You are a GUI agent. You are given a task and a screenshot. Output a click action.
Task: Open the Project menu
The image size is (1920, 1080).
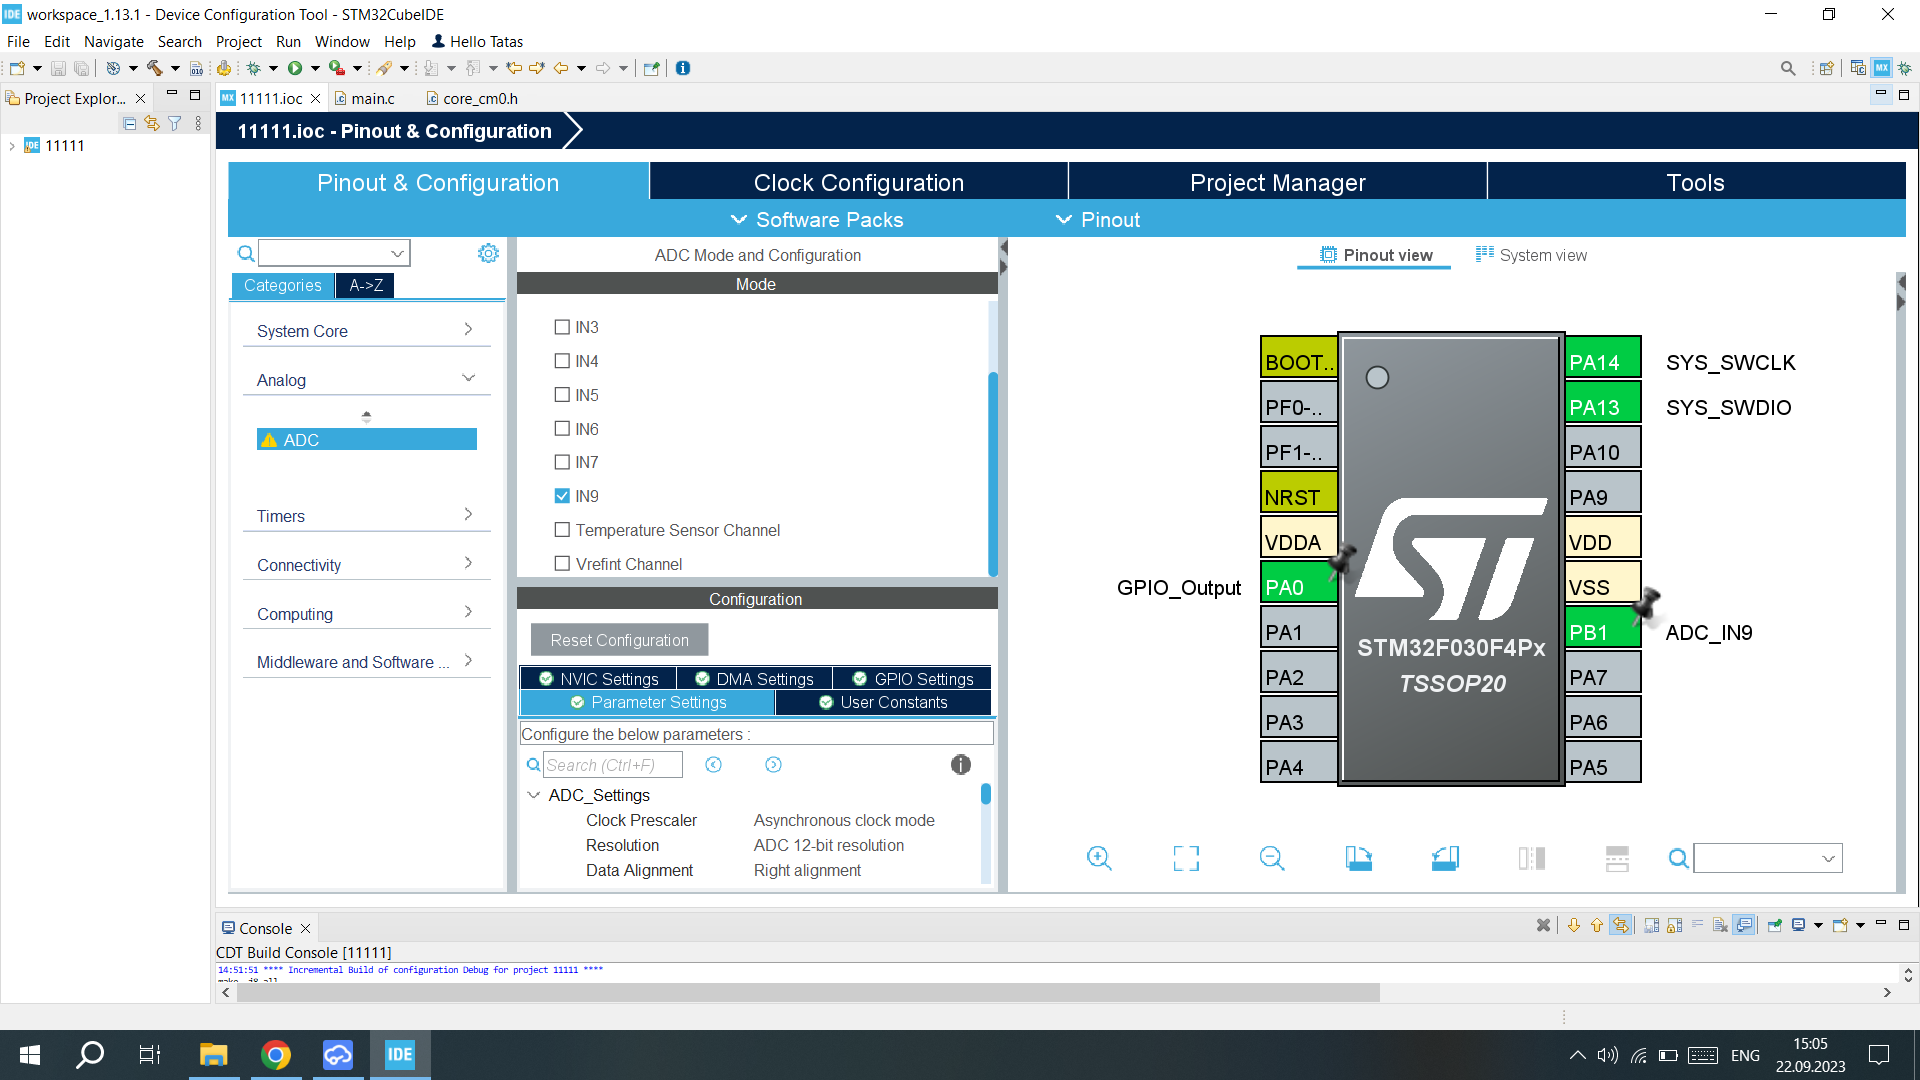[x=239, y=41]
